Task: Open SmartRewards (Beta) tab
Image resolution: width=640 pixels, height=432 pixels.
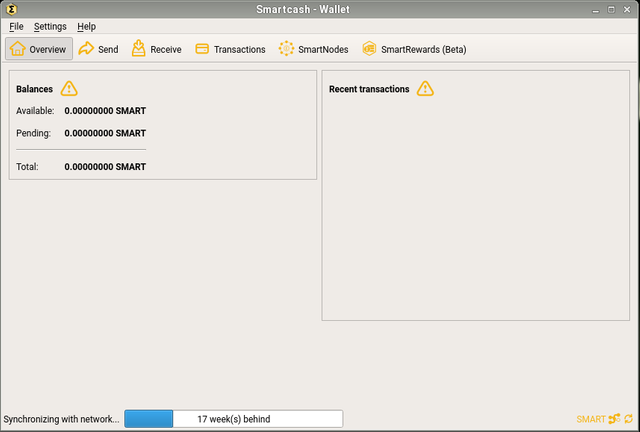Action: 414,49
